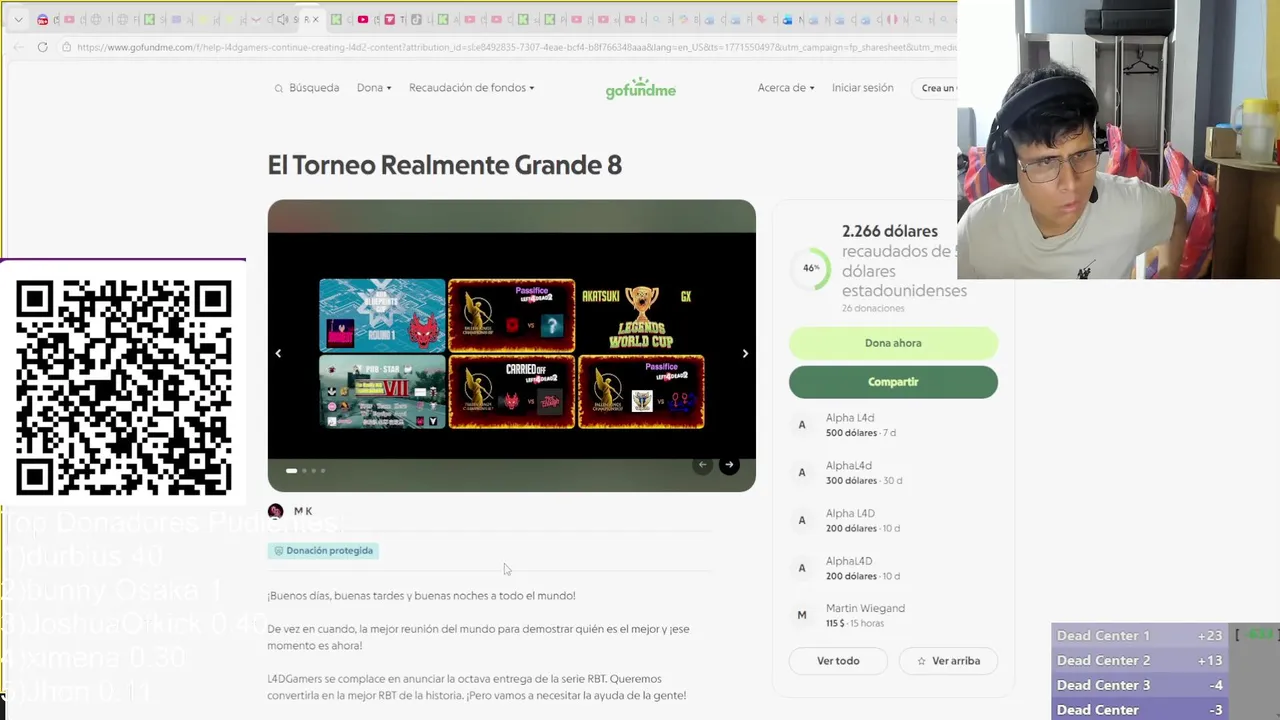Open AlphaL4D 200 dólares donation avatar
1280x720 pixels.
point(801,568)
